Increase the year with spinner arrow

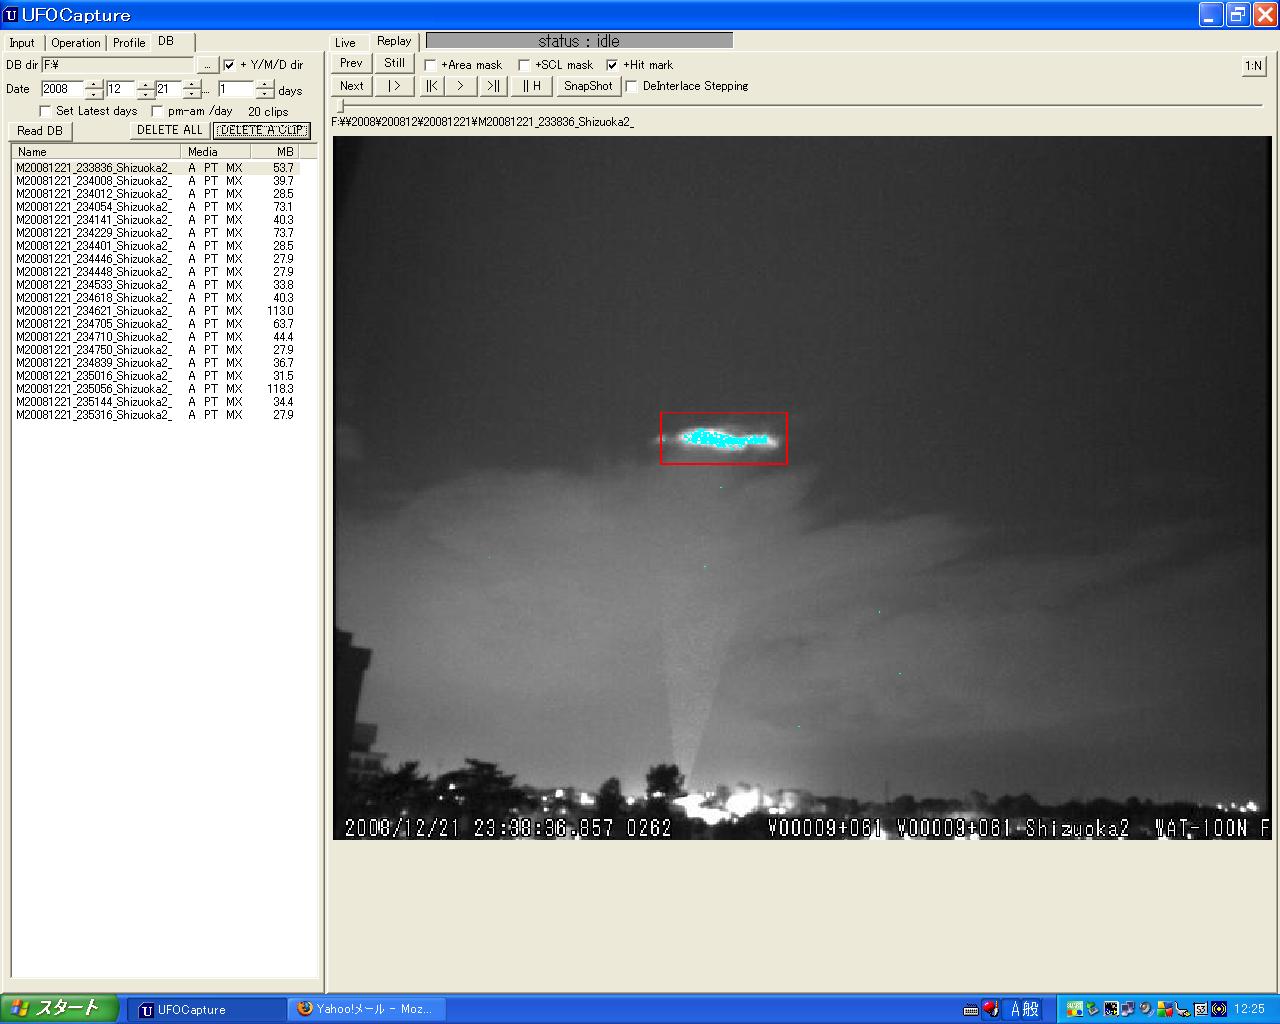(x=94, y=84)
